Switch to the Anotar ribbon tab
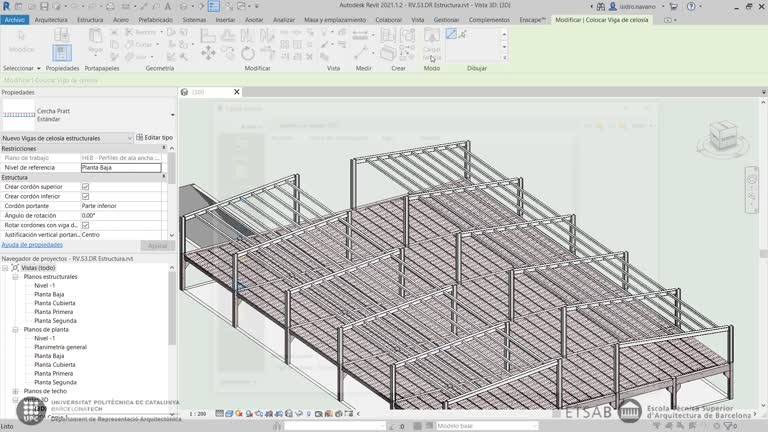 (254, 19)
